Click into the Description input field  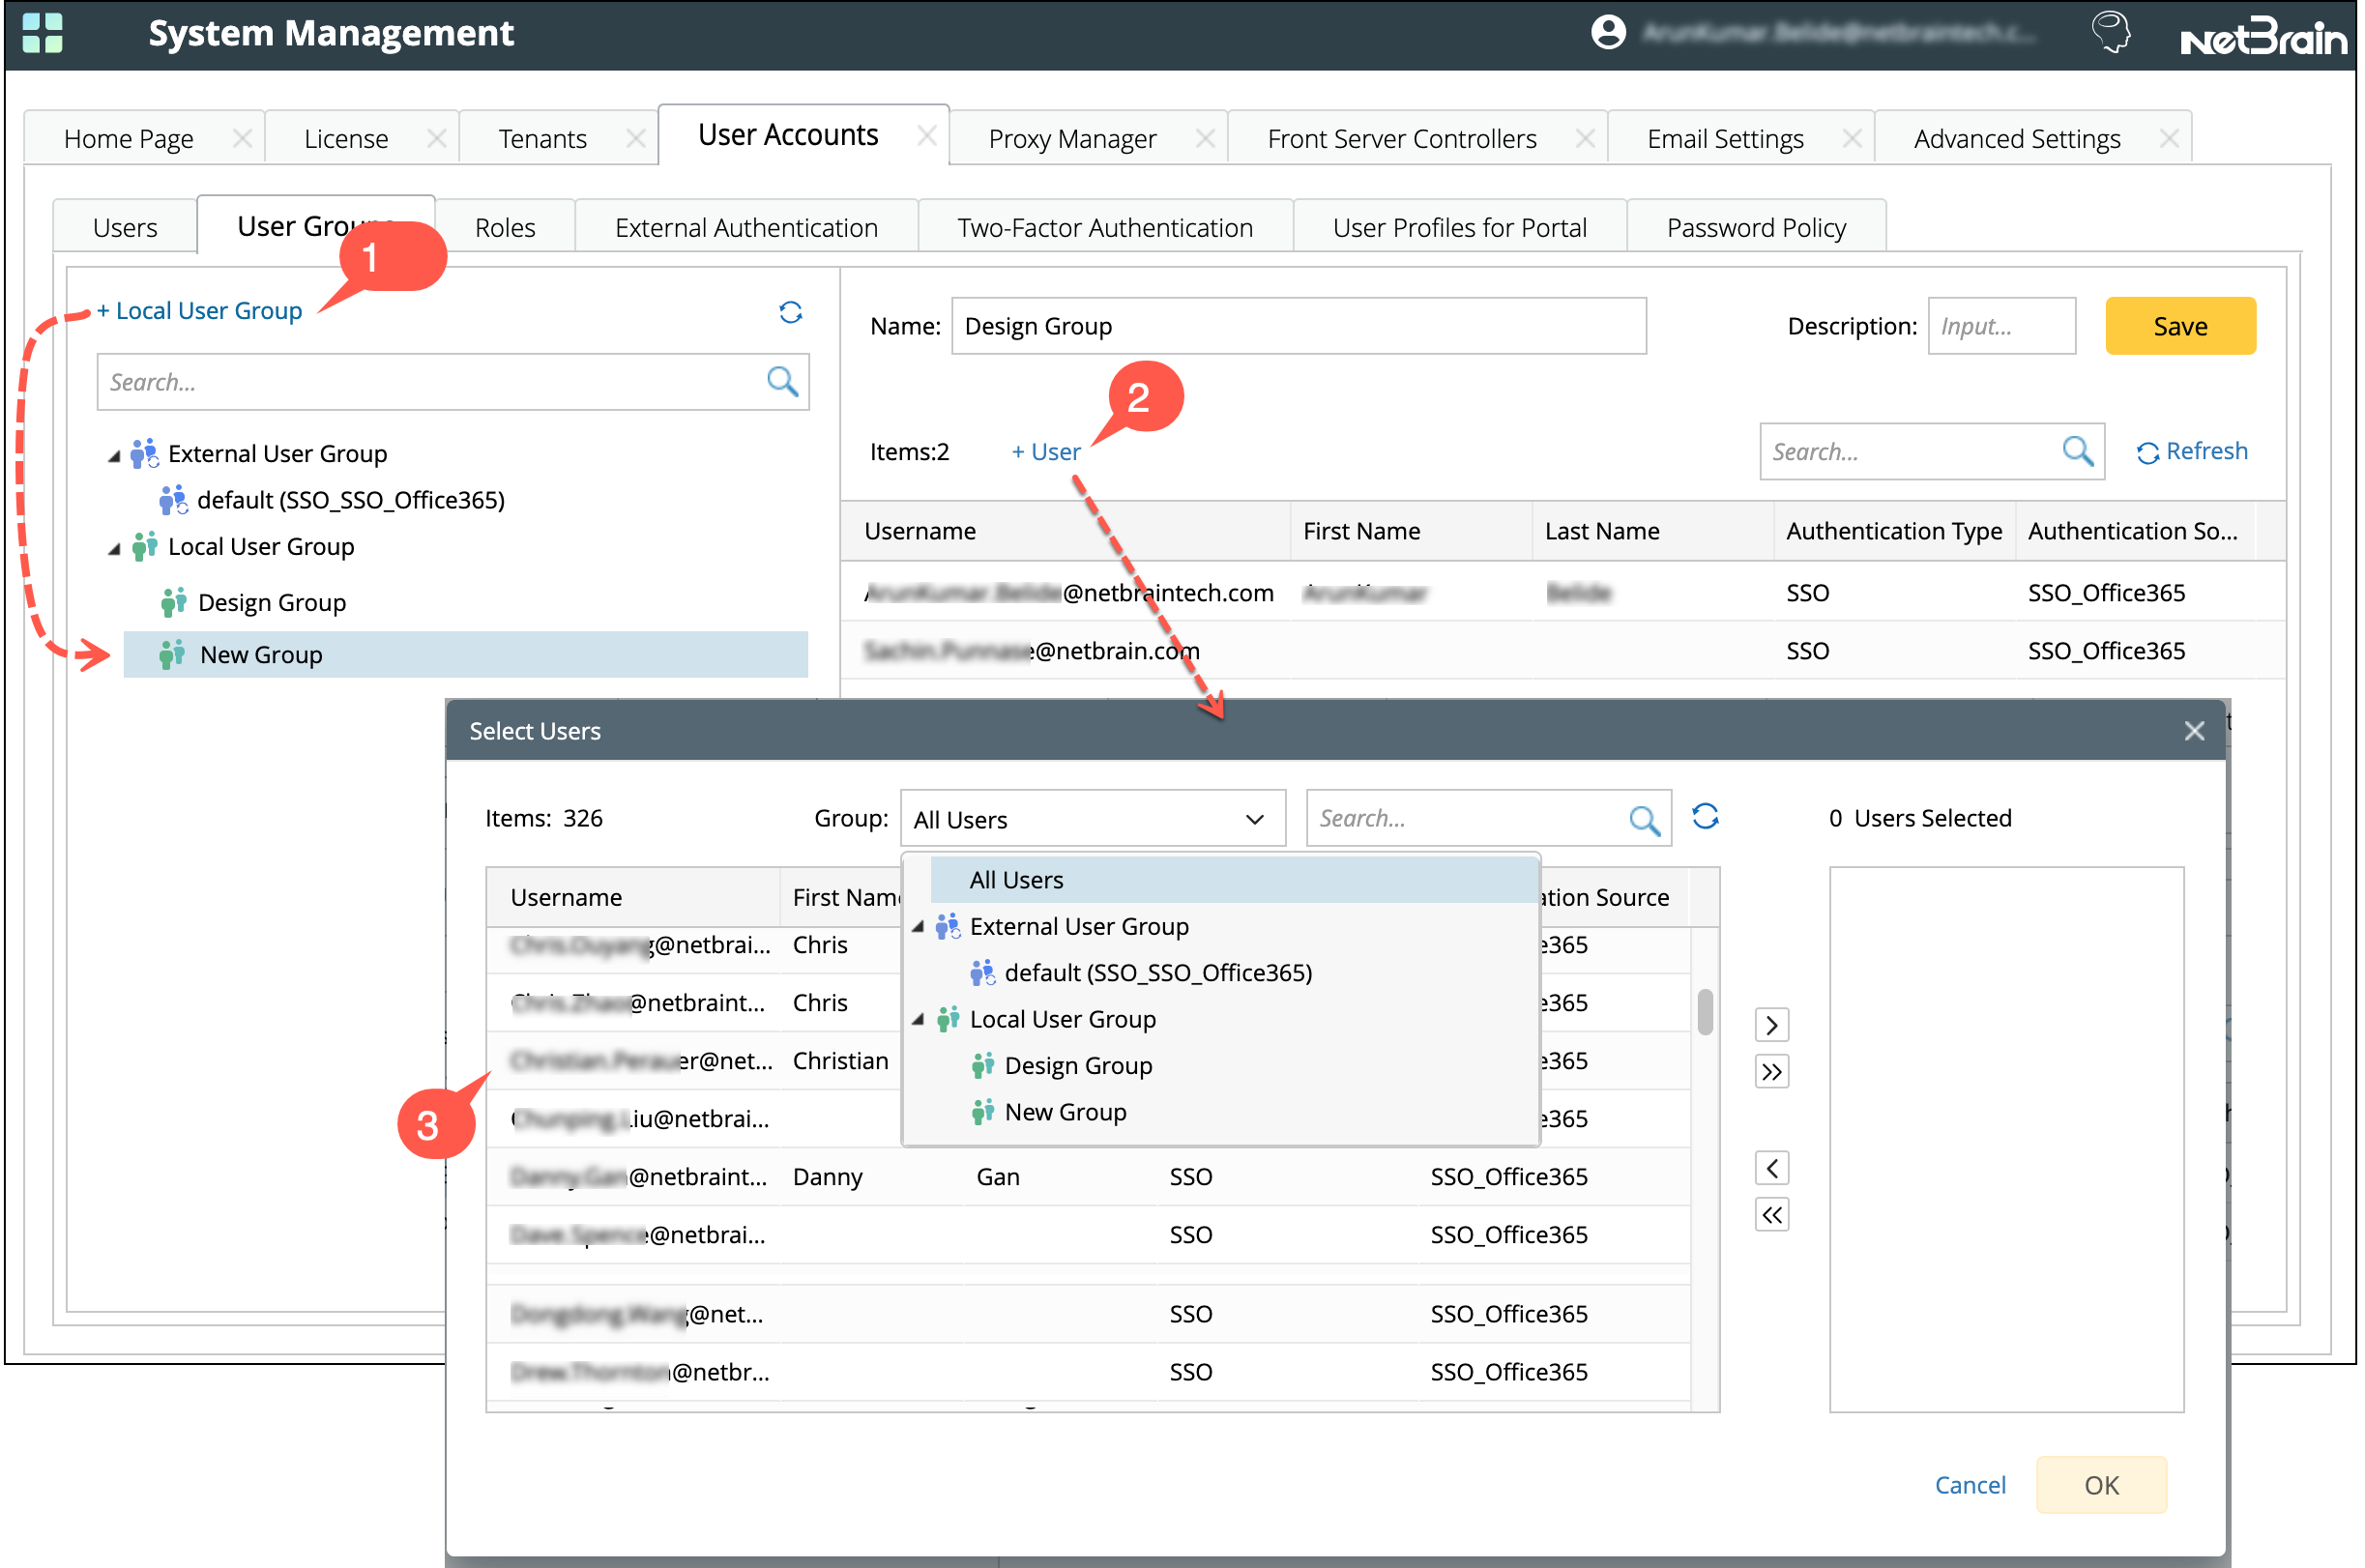(x=2001, y=326)
